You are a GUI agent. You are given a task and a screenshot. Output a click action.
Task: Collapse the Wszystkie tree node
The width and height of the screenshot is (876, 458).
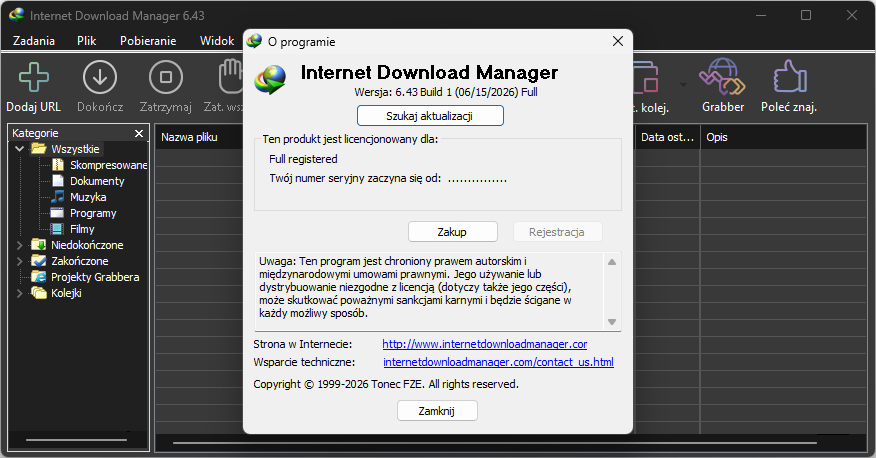(x=20, y=149)
